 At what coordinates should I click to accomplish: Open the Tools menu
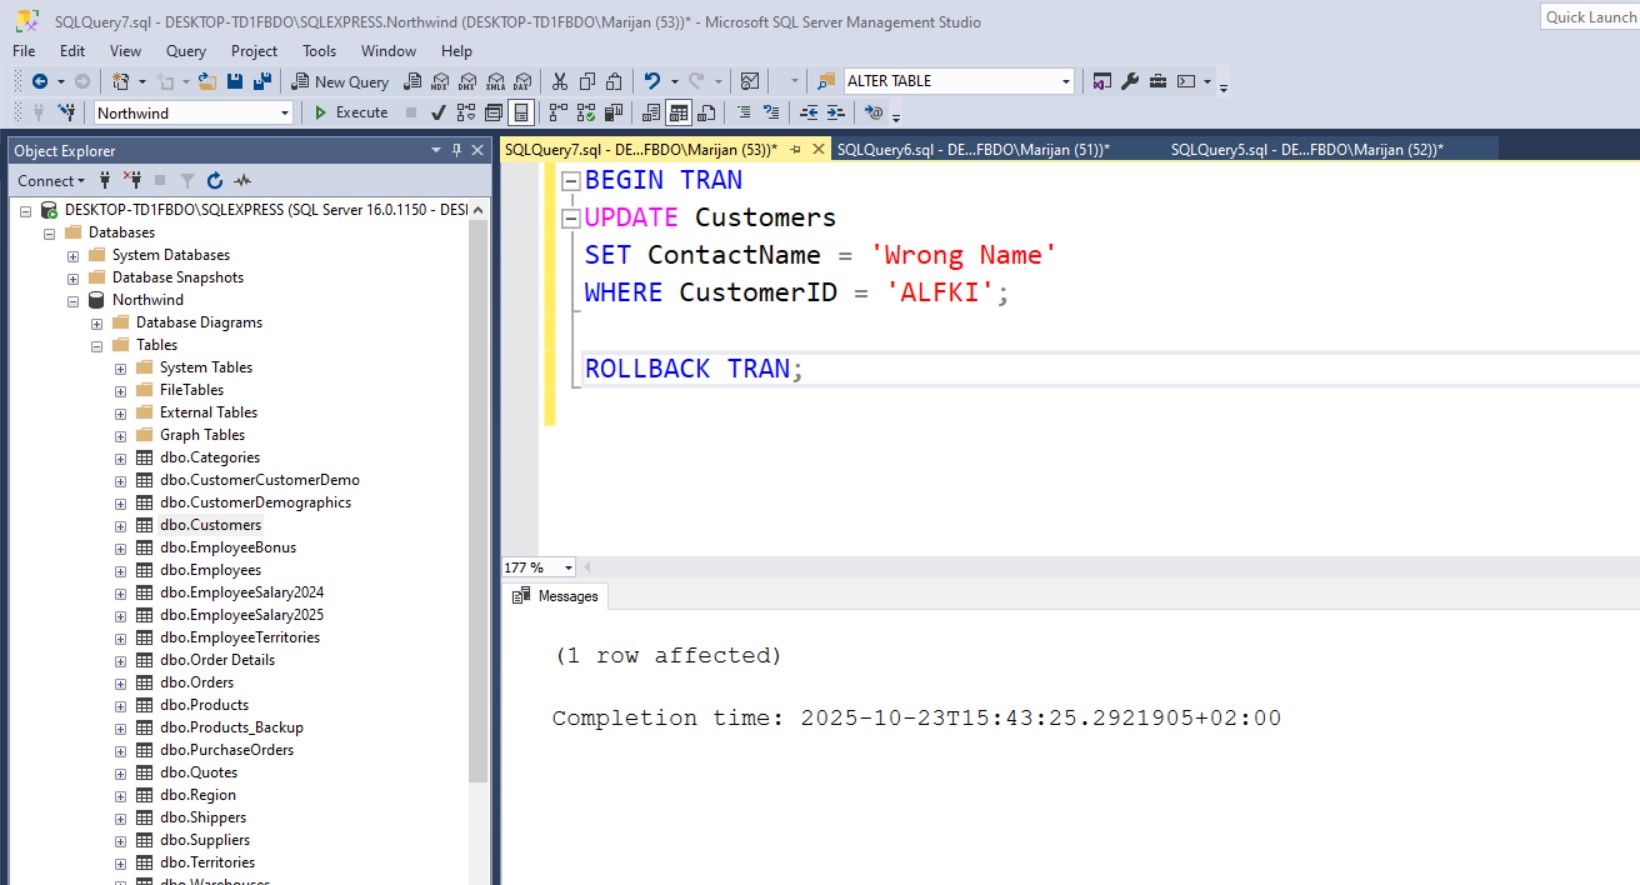pyautogui.click(x=319, y=51)
